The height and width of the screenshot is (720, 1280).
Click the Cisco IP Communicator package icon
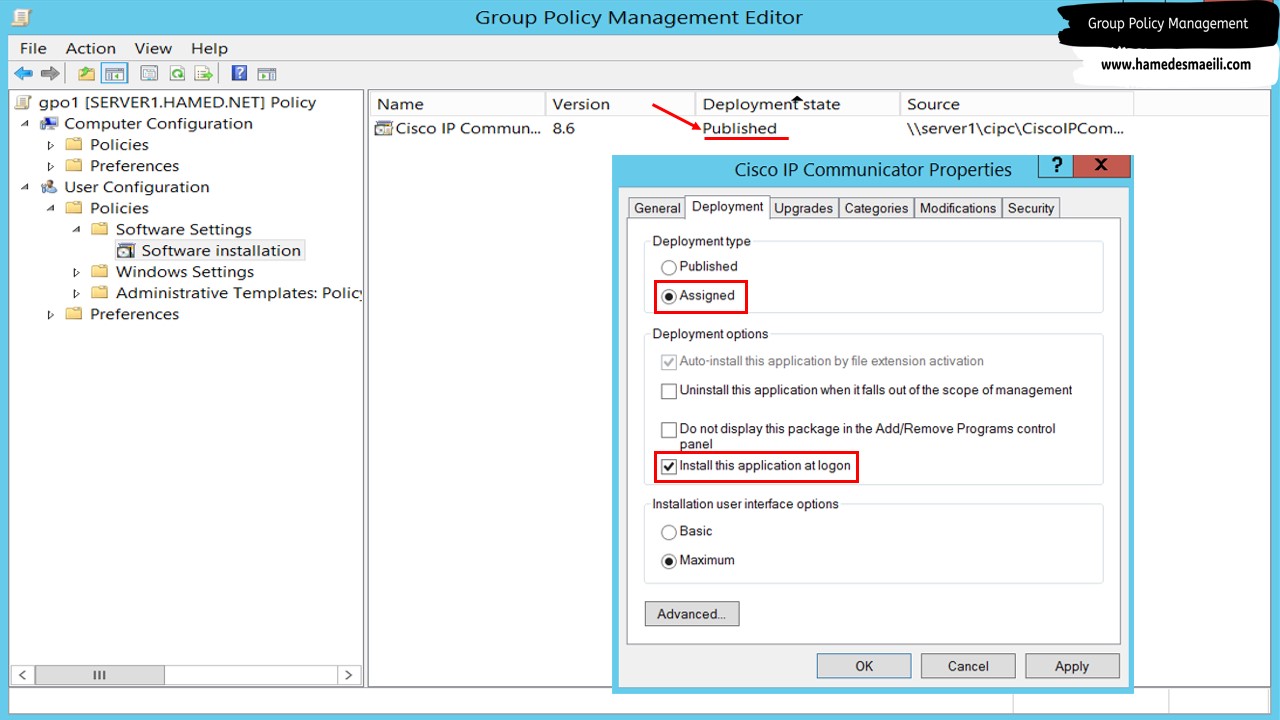pos(383,128)
